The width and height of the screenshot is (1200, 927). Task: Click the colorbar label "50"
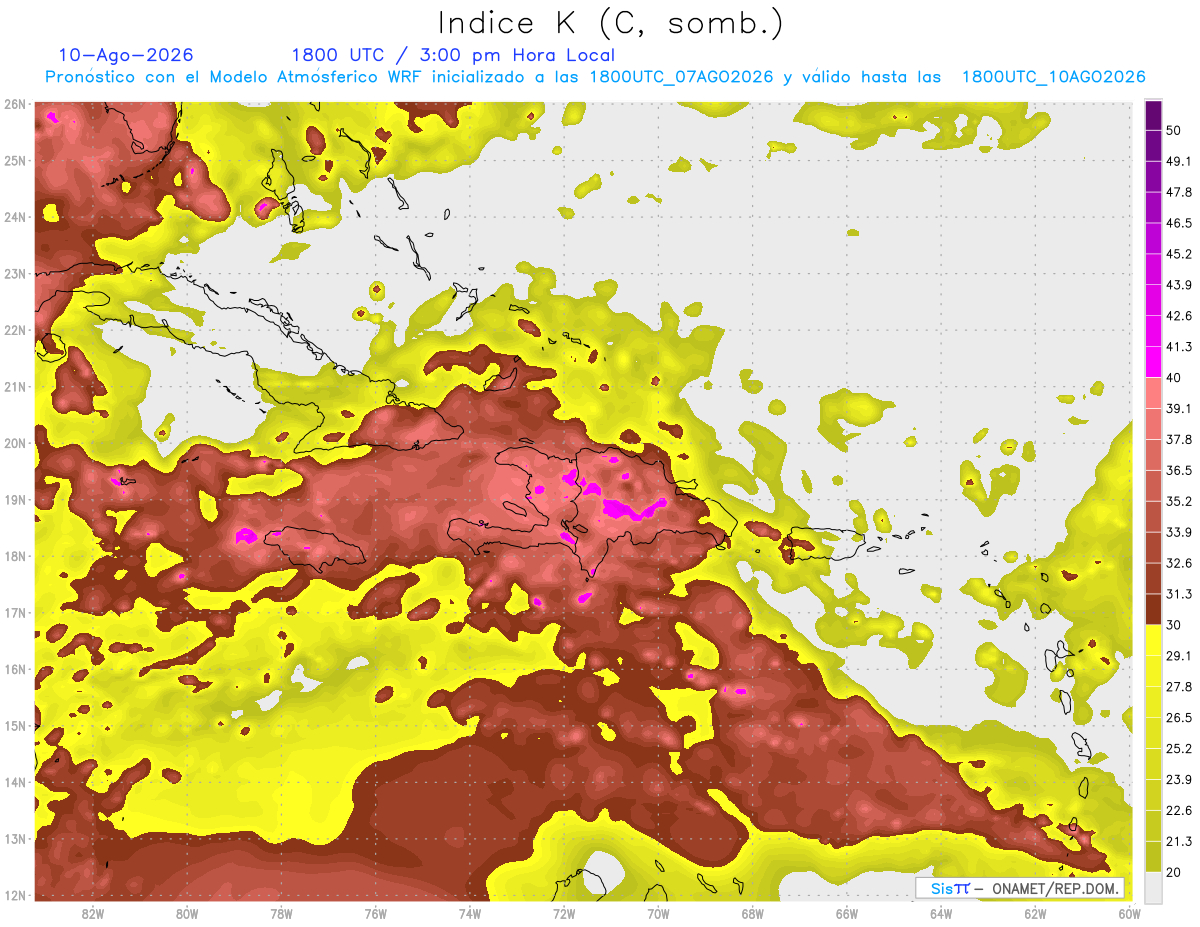pos(1174,131)
